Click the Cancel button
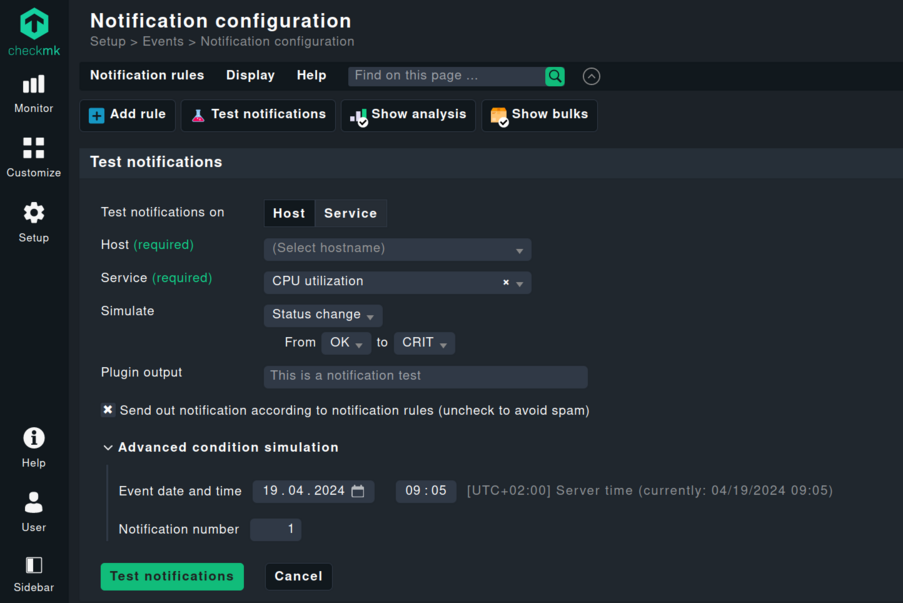This screenshot has height=603, width=903. [x=298, y=576]
